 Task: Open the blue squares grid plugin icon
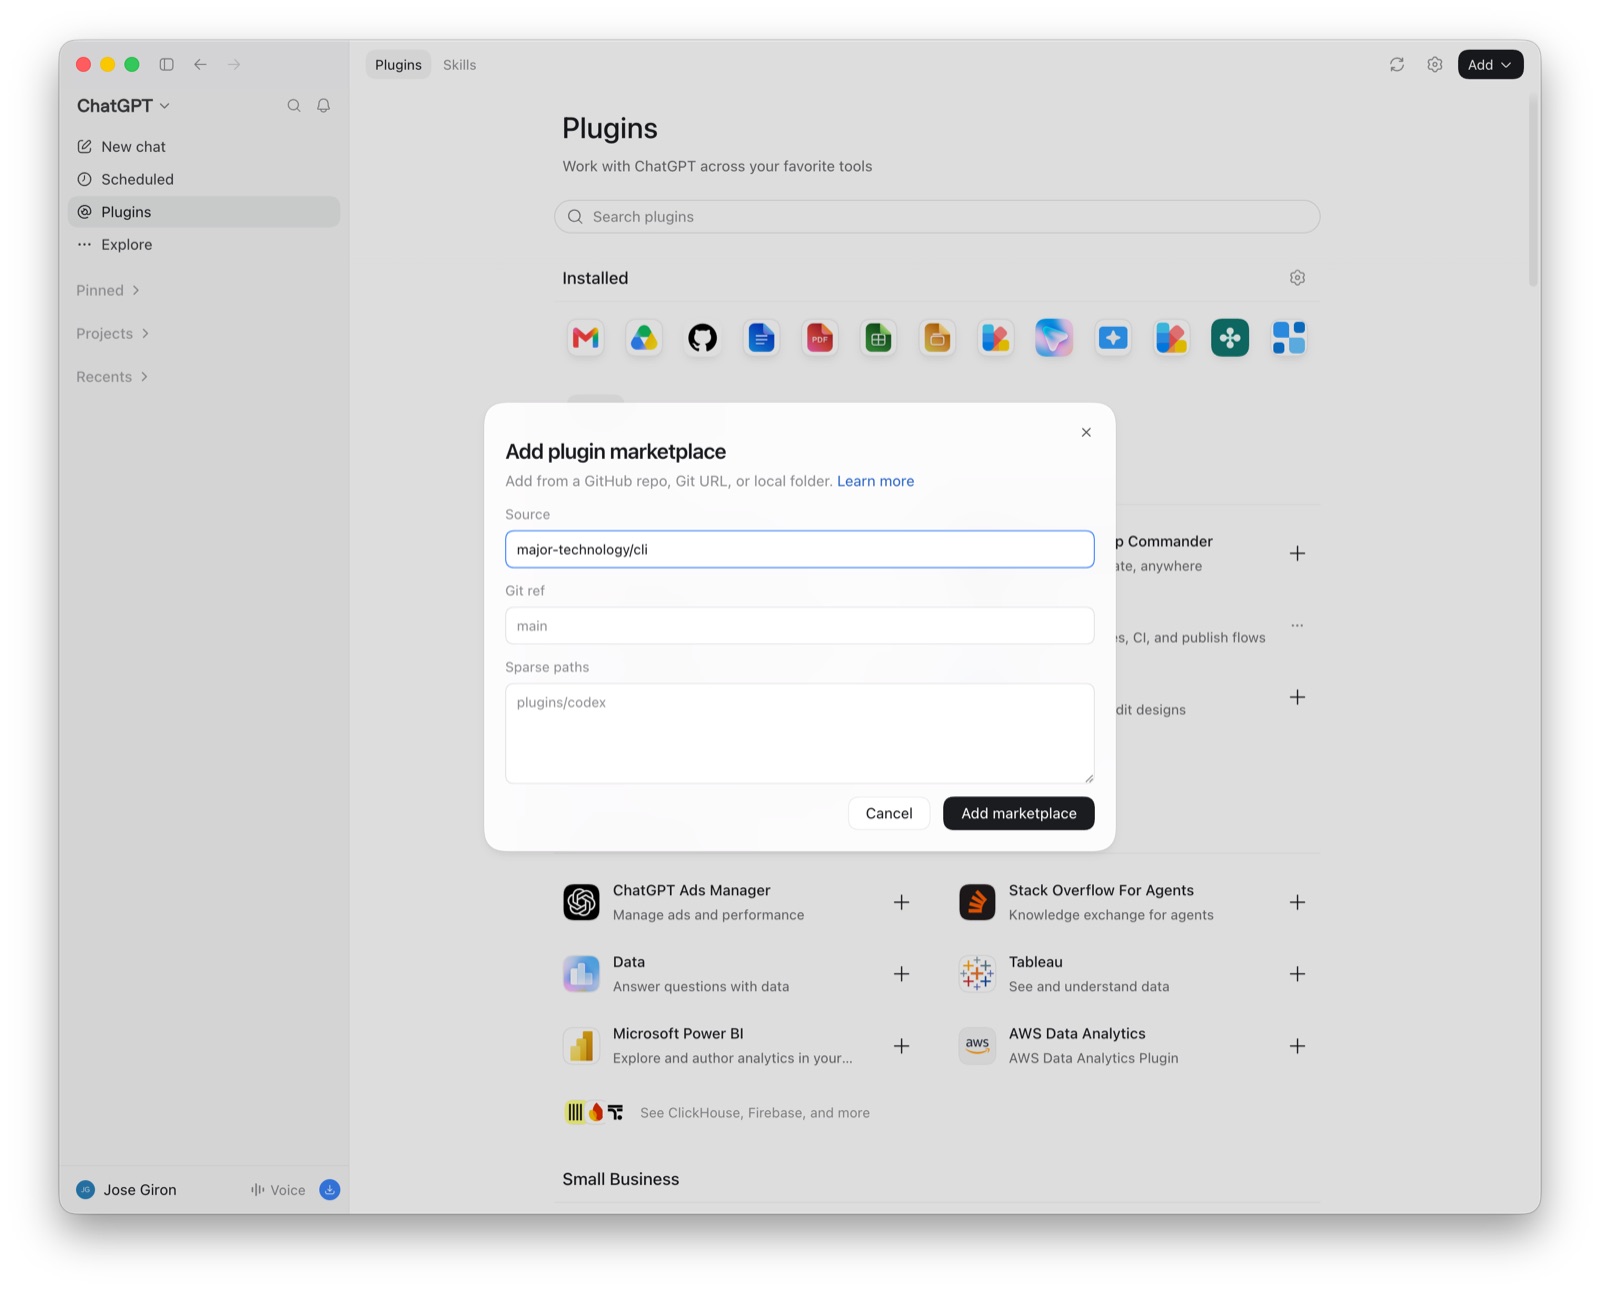[1289, 338]
